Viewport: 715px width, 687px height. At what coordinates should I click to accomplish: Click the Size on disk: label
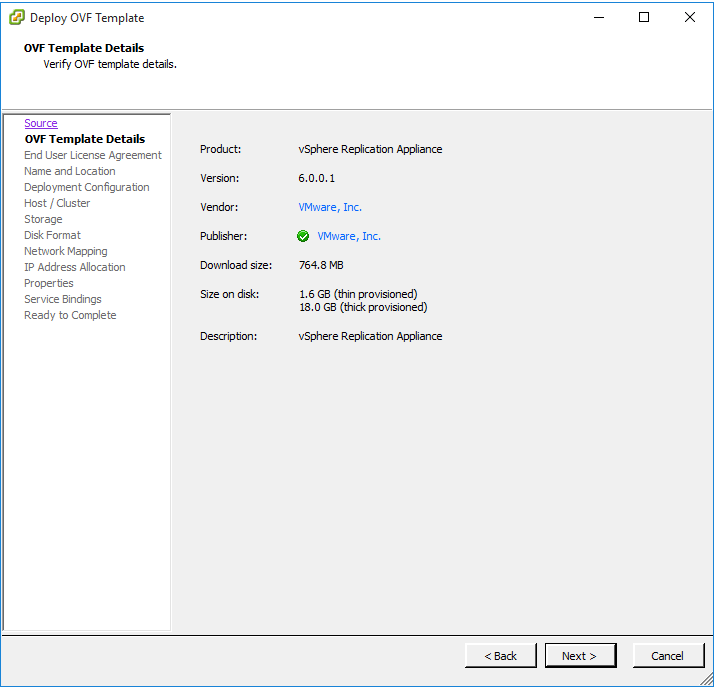click(229, 294)
